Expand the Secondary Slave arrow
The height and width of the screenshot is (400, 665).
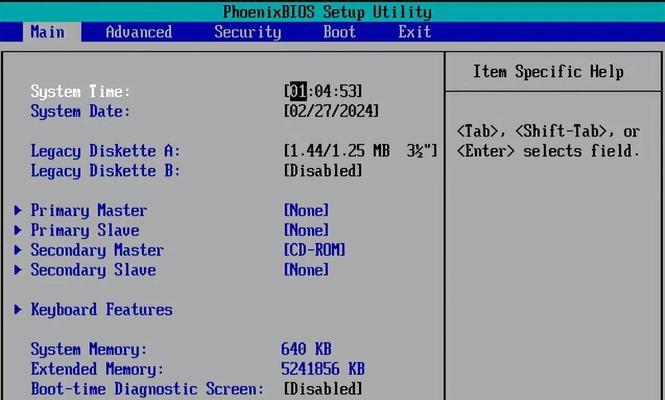18,270
